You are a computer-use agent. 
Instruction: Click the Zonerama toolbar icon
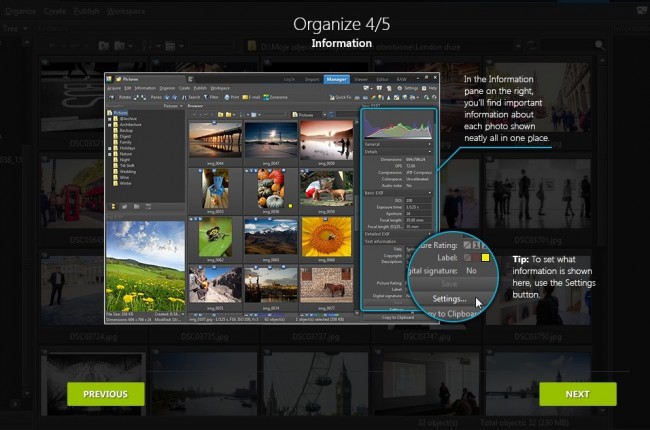[266, 97]
